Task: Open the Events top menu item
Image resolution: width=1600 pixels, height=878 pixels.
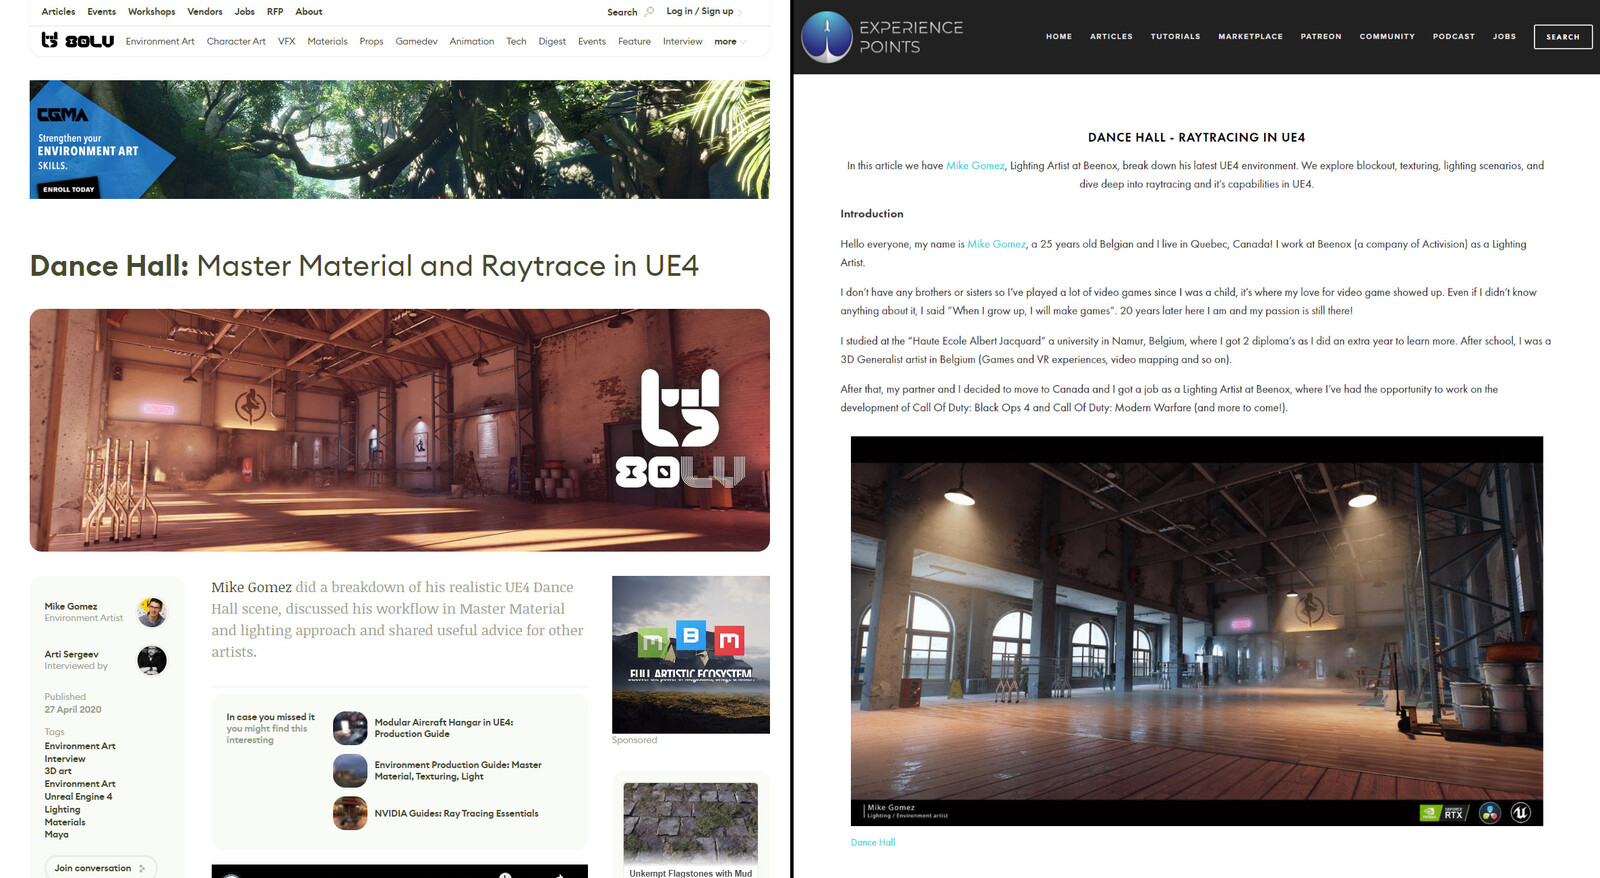Action: tap(101, 12)
